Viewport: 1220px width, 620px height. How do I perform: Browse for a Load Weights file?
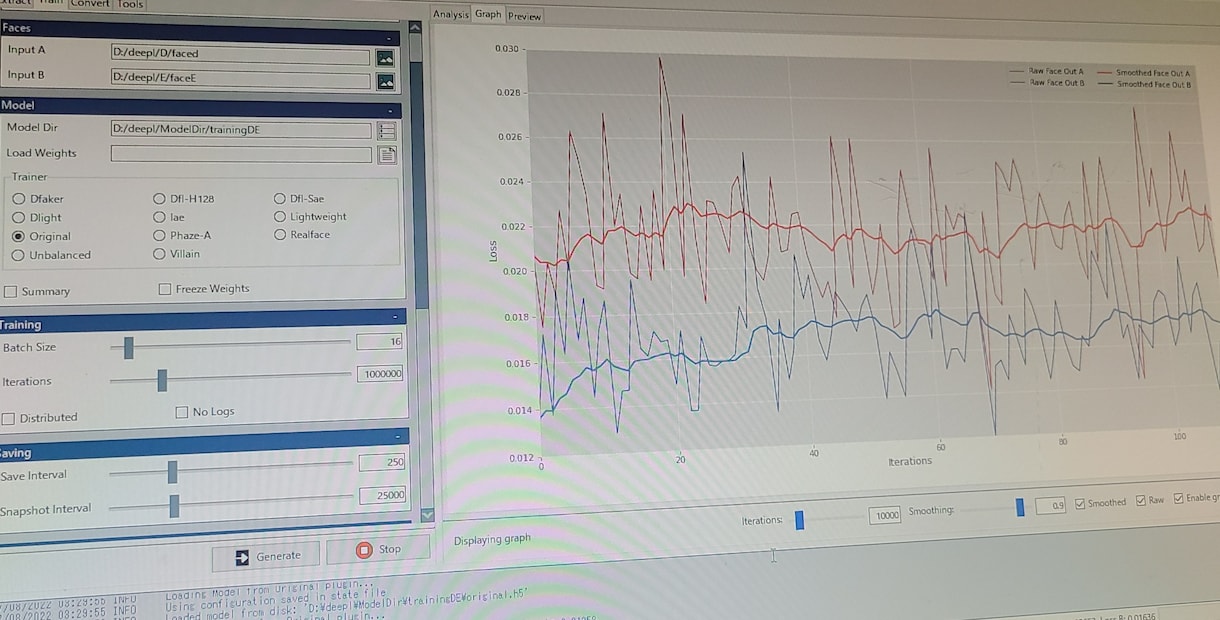tap(387, 154)
